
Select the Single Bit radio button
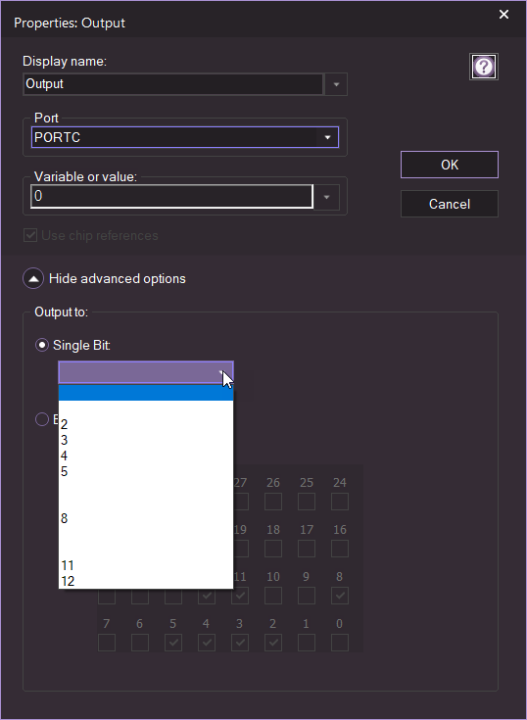(42, 345)
